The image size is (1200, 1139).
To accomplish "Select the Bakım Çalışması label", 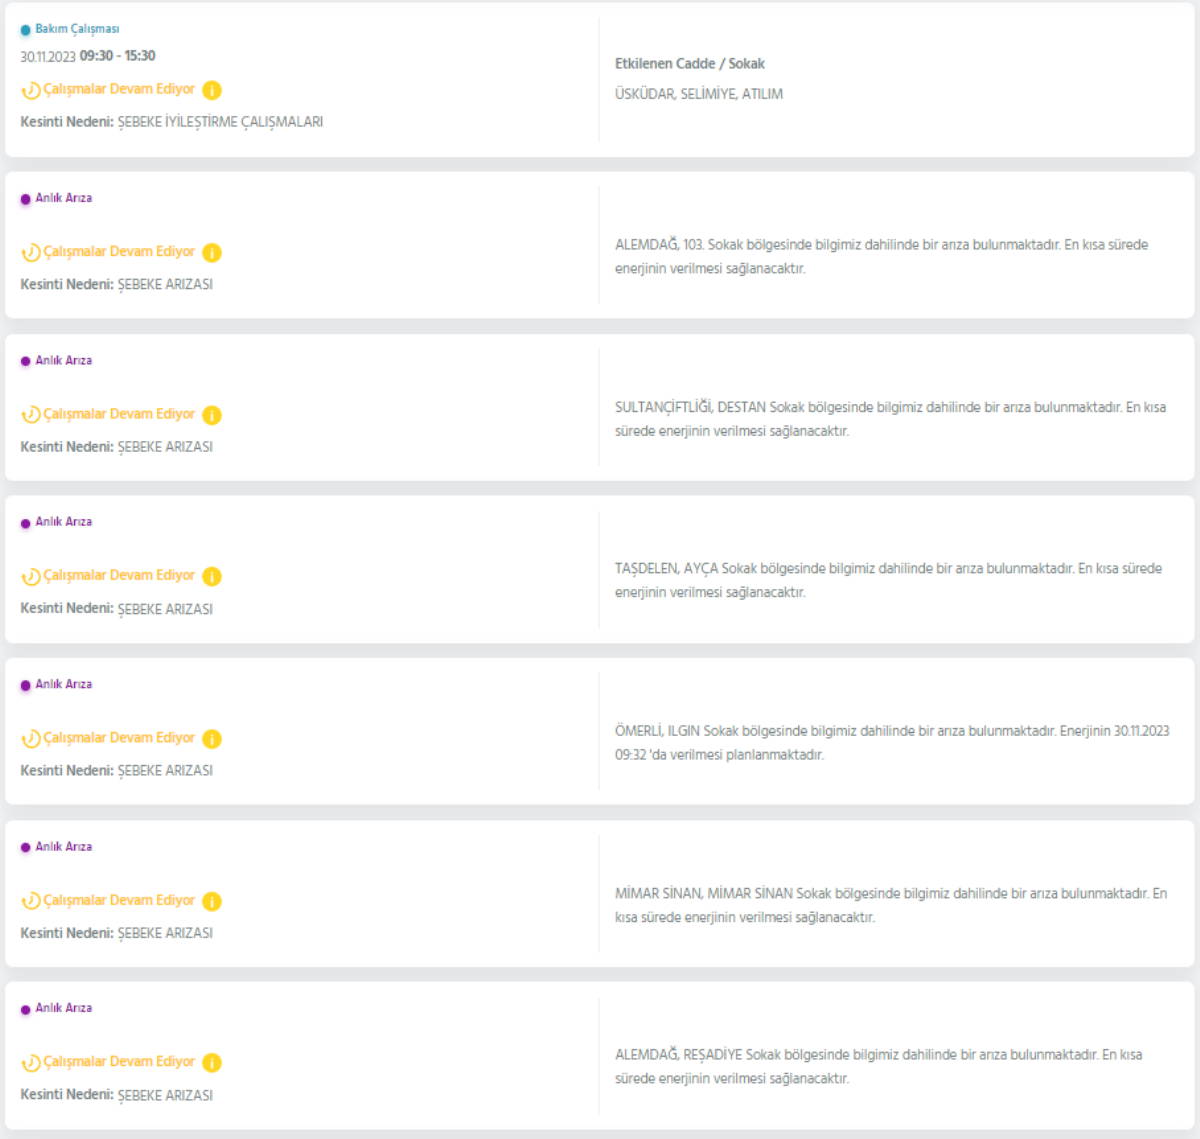I will coord(77,29).
